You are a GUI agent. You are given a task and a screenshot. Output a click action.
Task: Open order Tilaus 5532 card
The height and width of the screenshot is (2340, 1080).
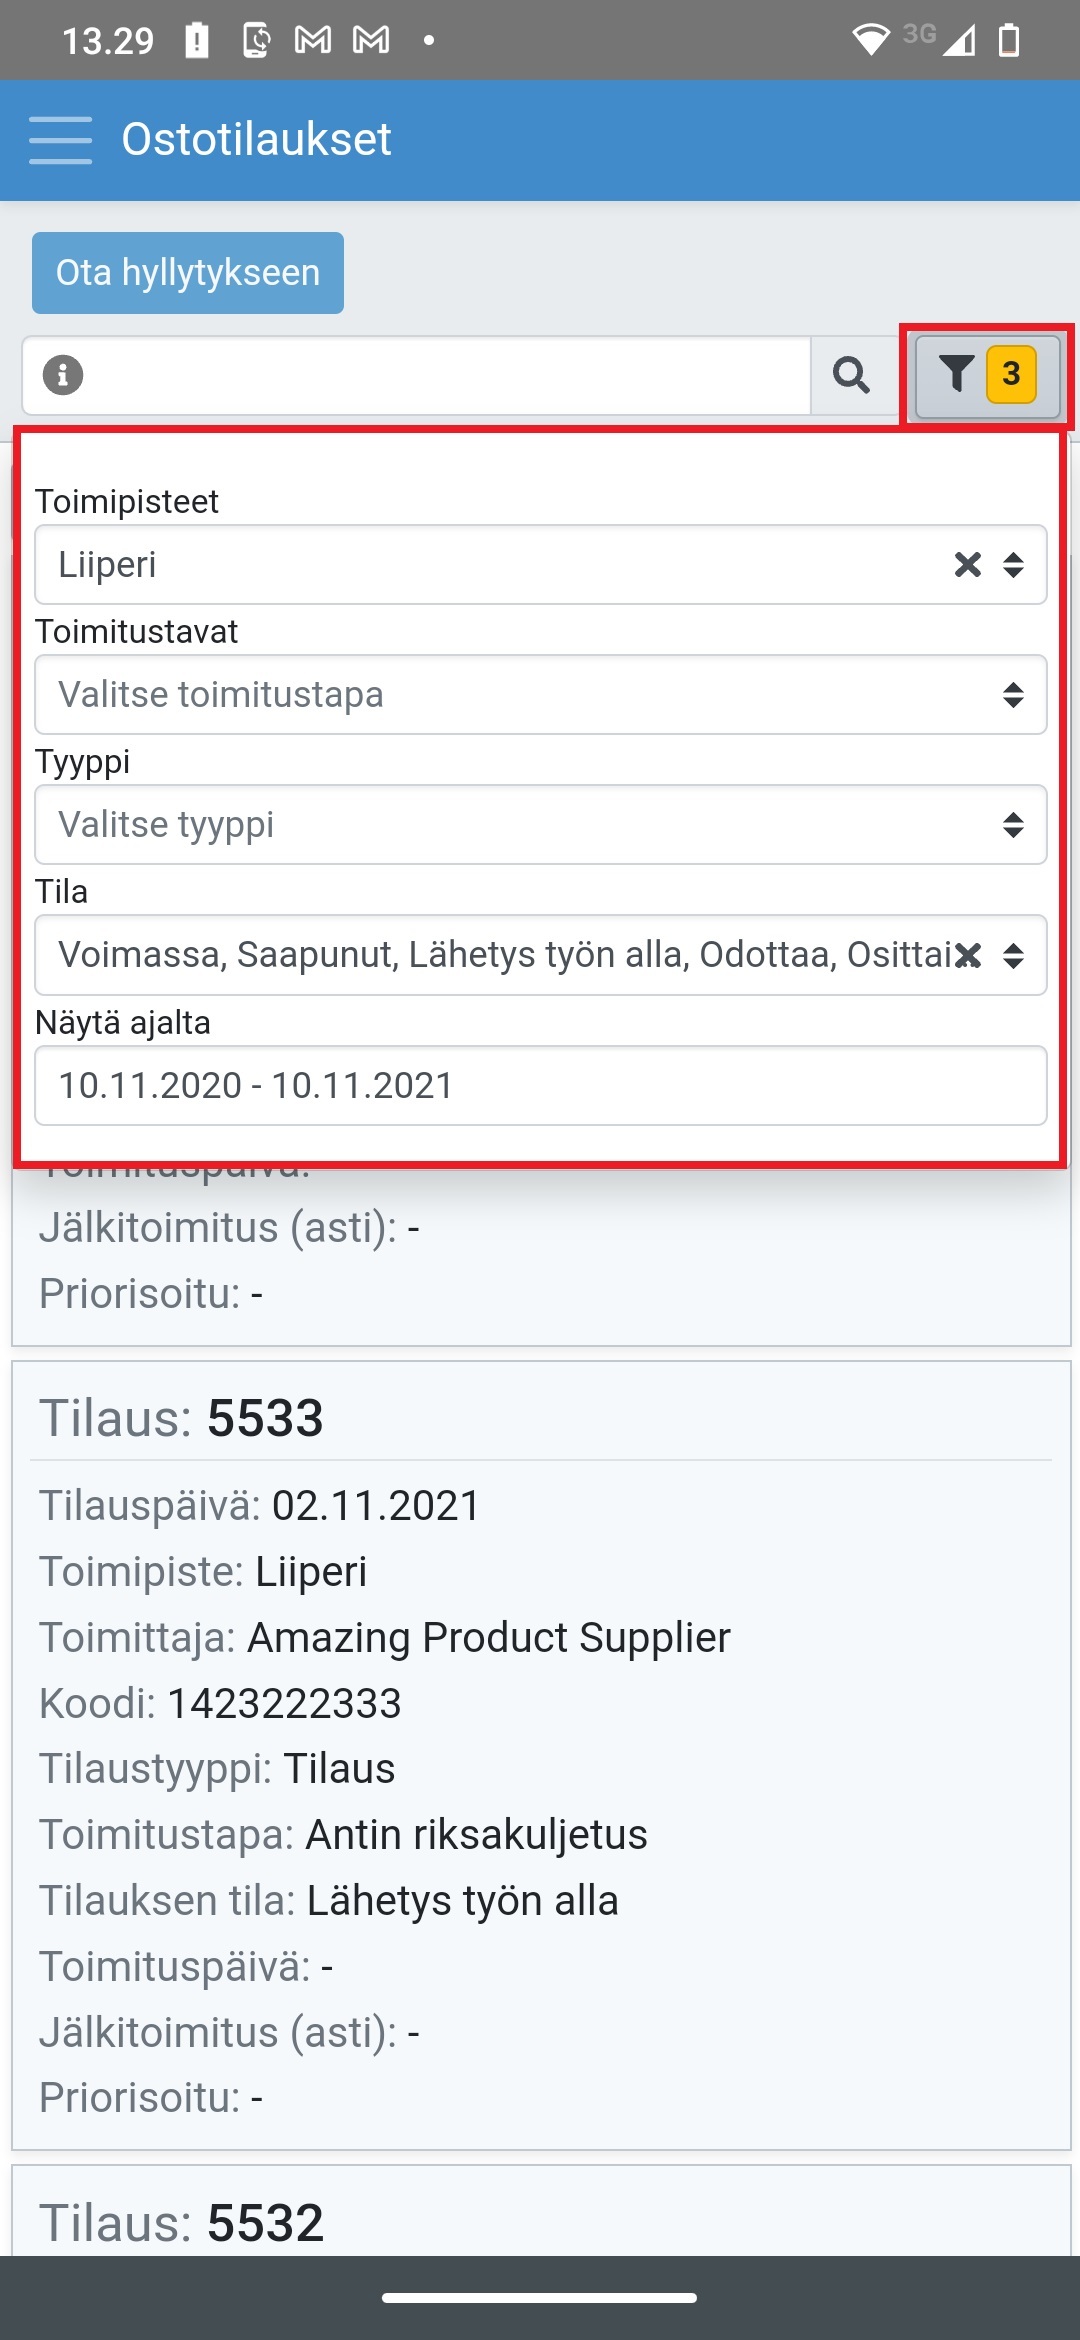(x=540, y=2222)
